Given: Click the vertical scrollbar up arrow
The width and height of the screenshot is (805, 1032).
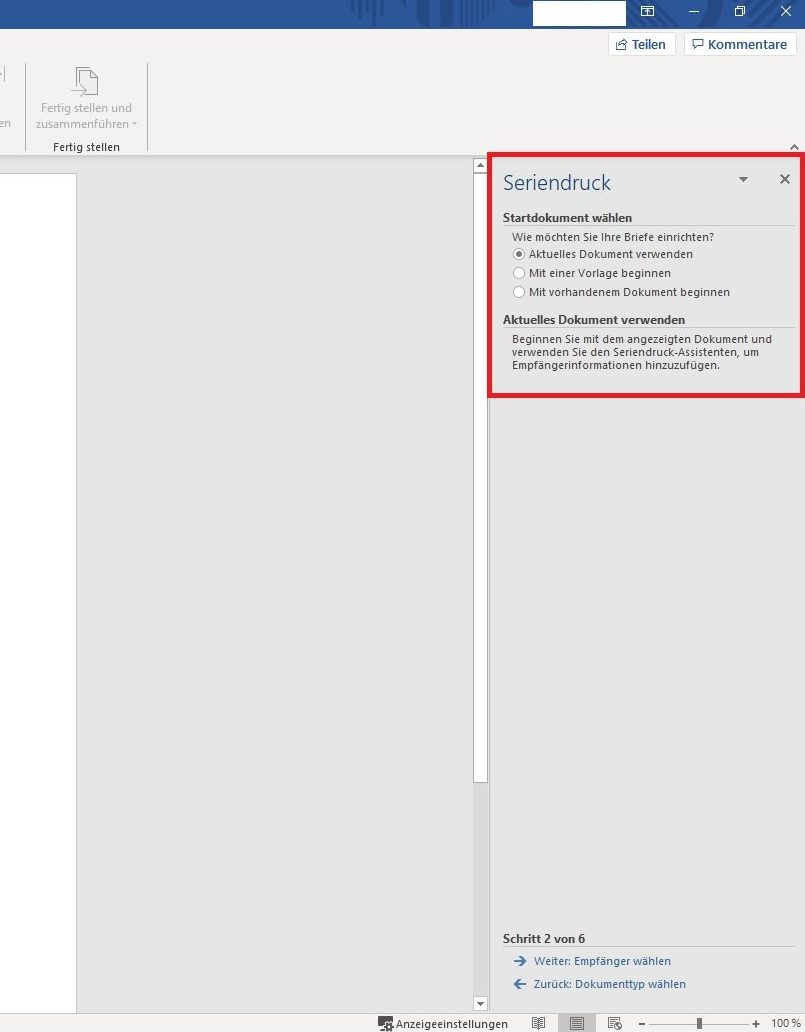Looking at the screenshot, I should [x=480, y=166].
